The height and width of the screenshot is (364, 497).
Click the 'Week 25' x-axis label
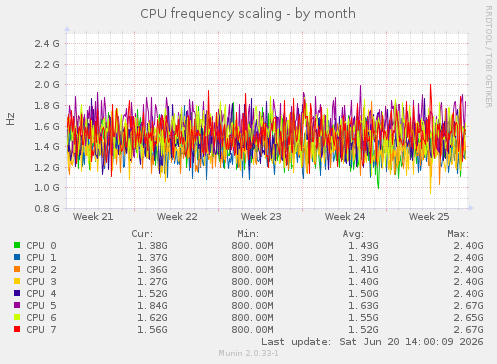[x=429, y=217]
